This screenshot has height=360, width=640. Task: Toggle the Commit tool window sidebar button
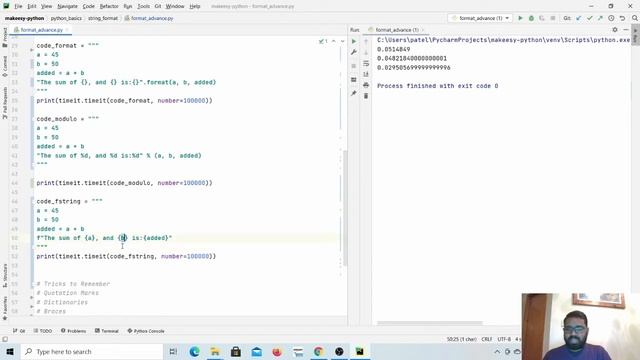(x=5, y=66)
